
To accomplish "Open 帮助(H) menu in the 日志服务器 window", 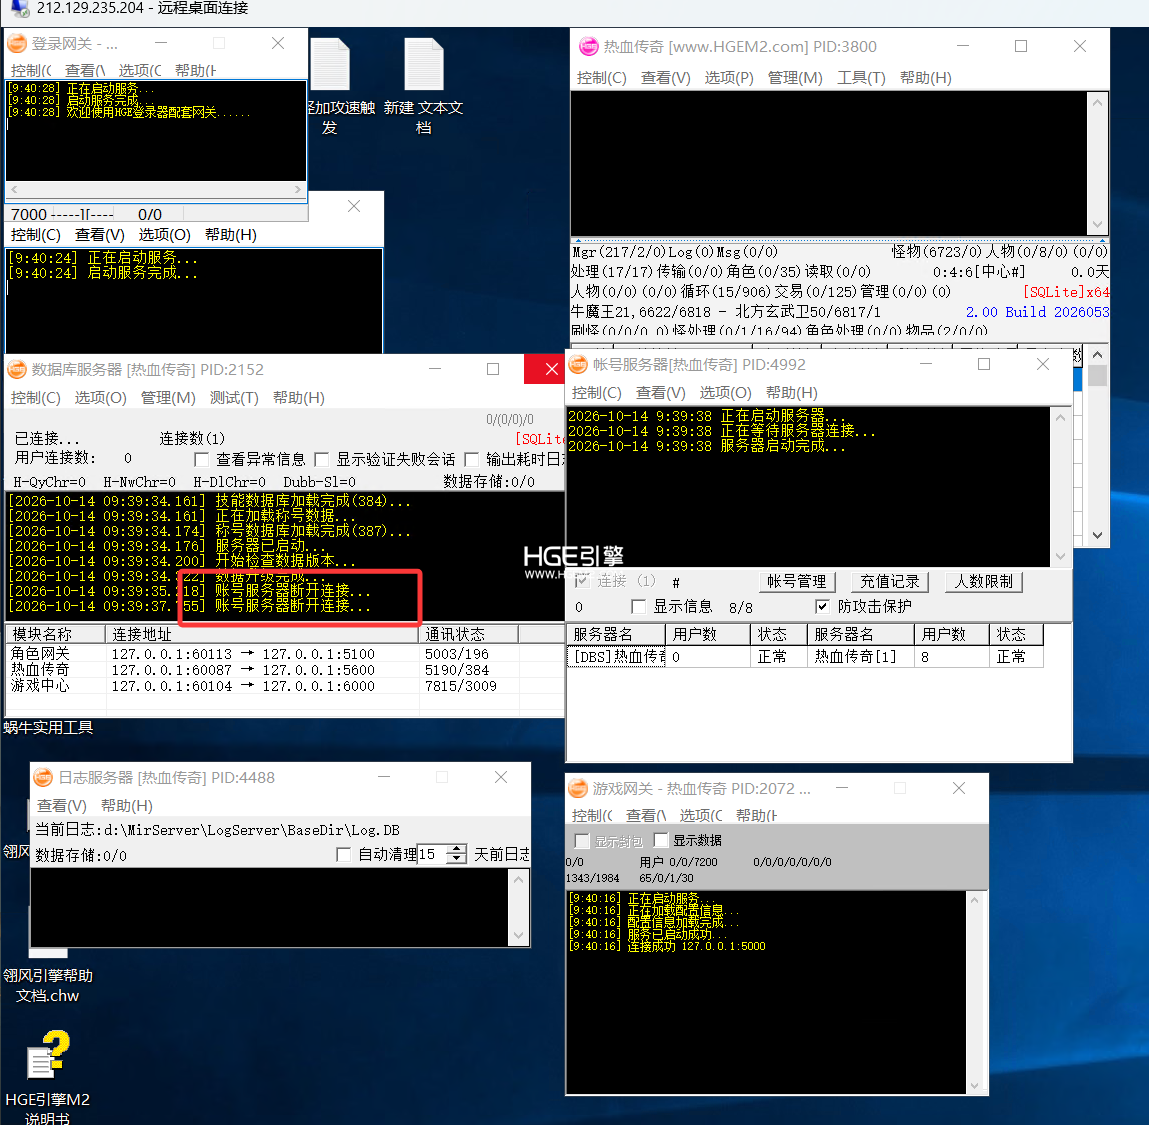I will point(127,805).
